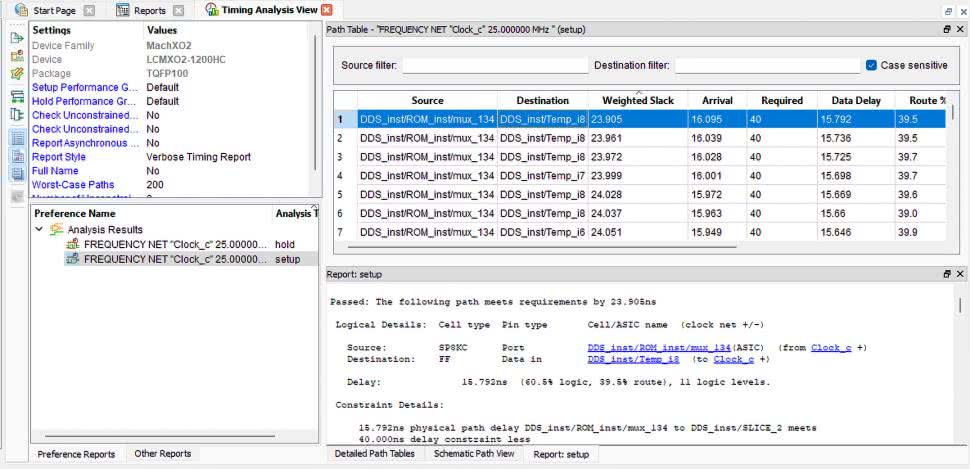This screenshot has height=469, width=970.
Task: Click the fifth icon in the left vertical toolbar
Action: pos(17,115)
